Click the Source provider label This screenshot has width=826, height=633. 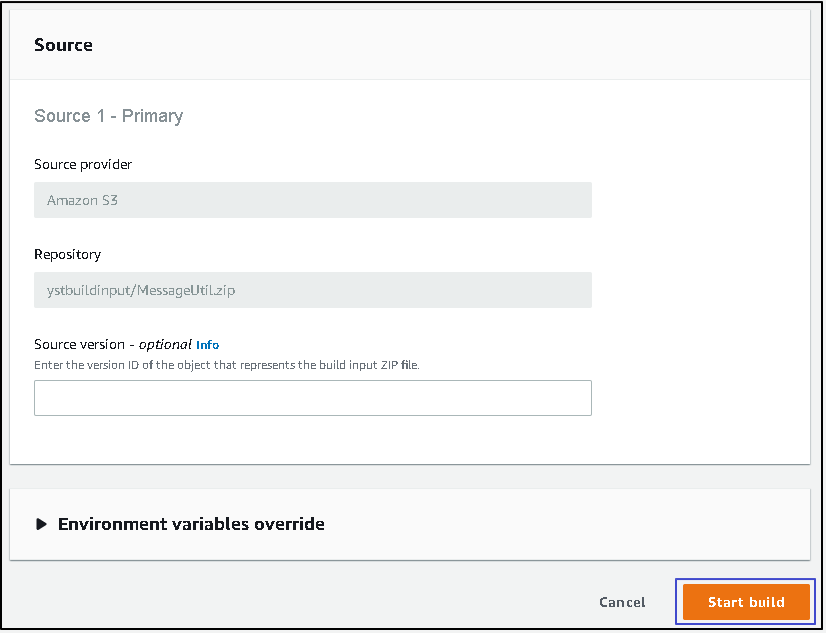pos(83,164)
